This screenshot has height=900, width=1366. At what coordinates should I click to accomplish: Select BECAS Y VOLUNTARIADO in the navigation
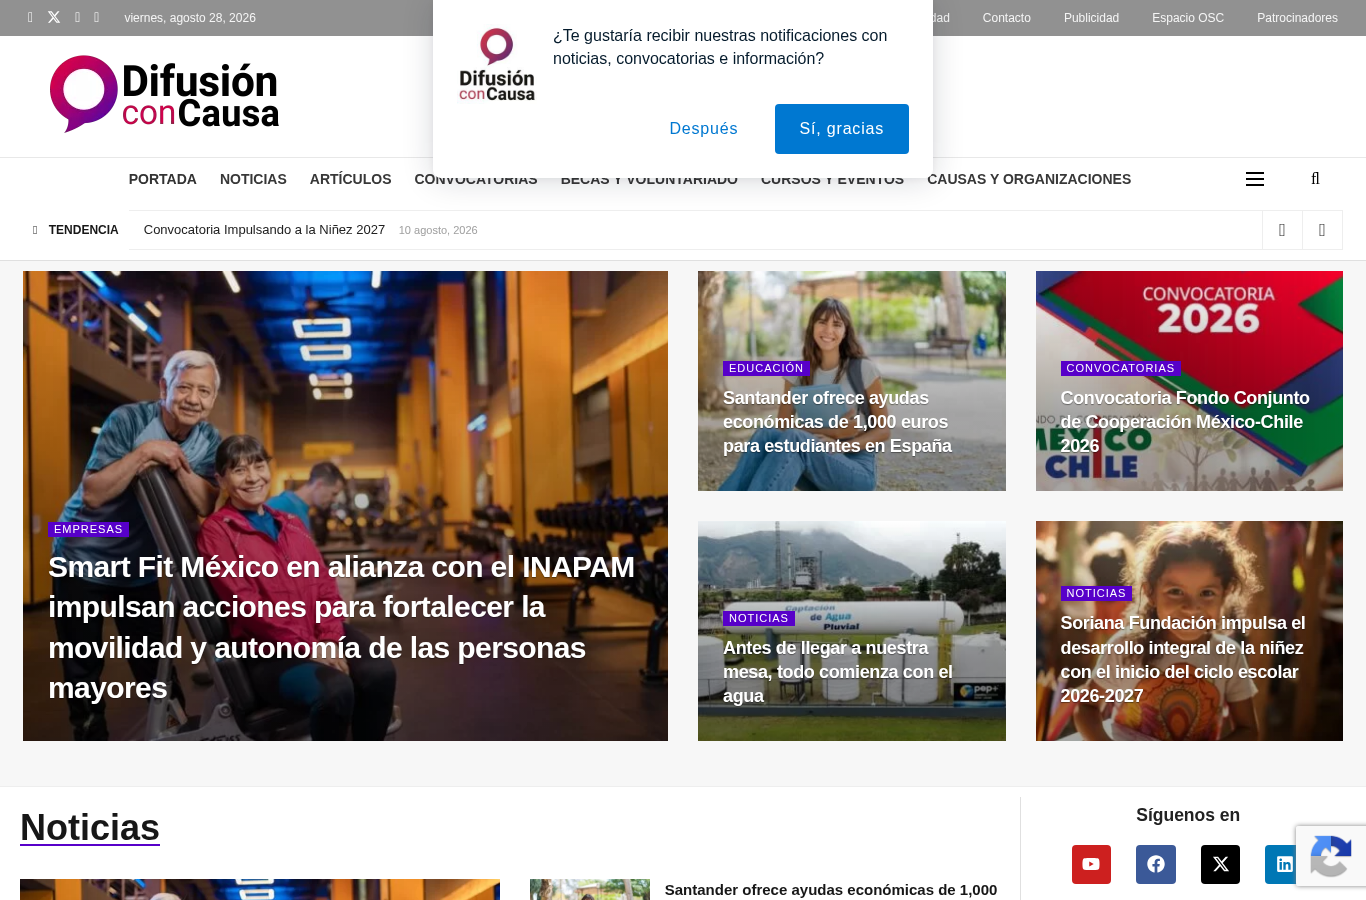[649, 180]
